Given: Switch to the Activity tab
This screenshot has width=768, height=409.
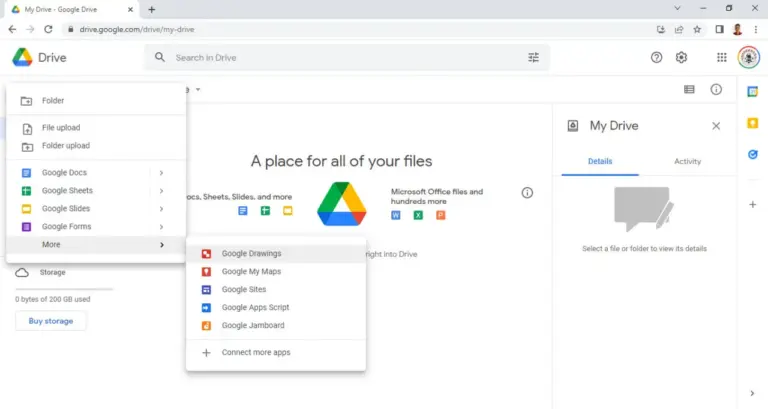Looking at the screenshot, I should pyautogui.click(x=687, y=161).
